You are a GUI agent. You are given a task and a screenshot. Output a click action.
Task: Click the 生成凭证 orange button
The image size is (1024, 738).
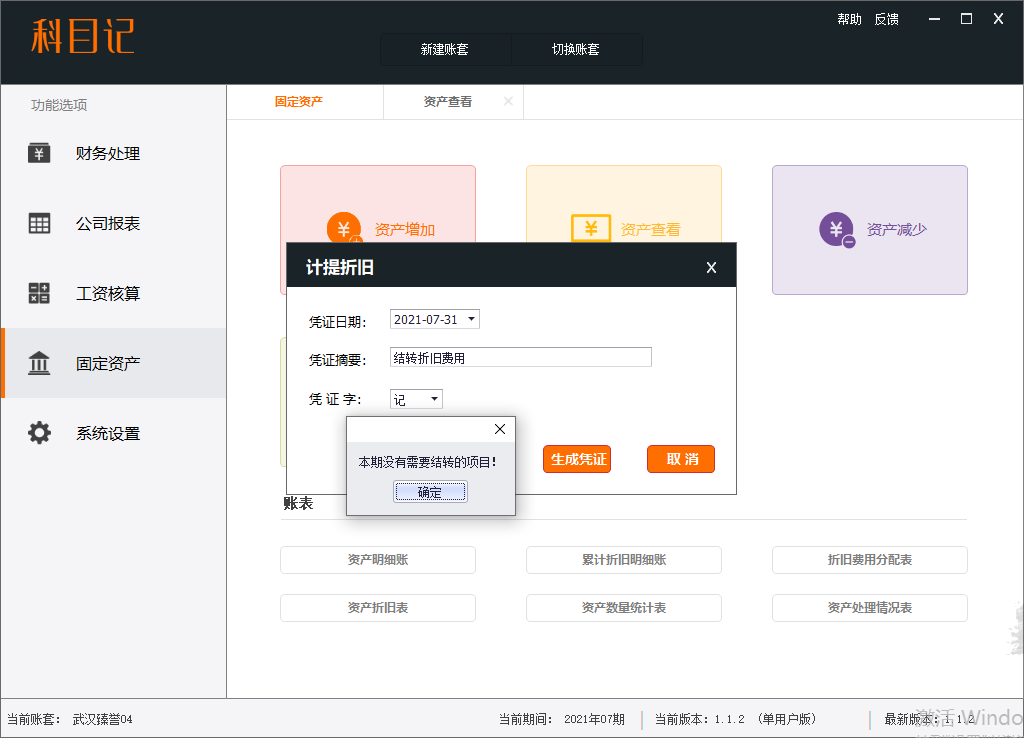click(x=577, y=459)
